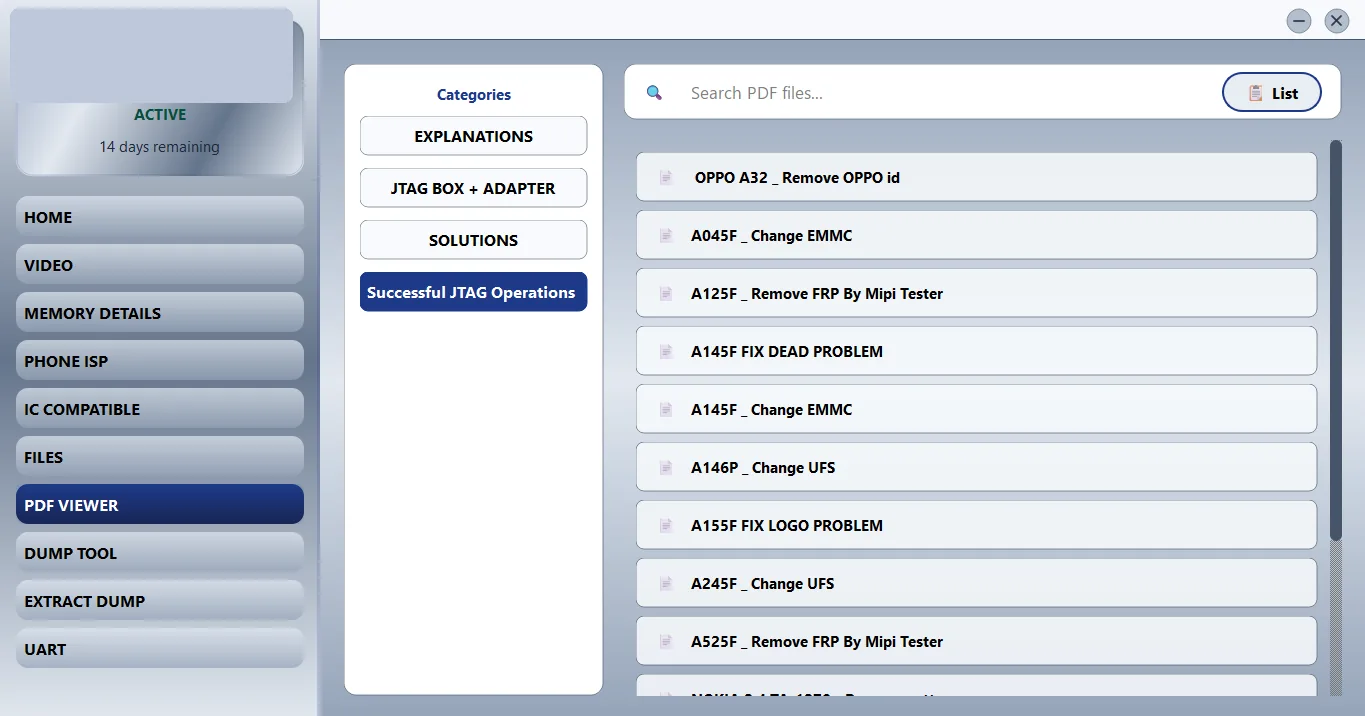1365x716 pixels.
Task: Open the HOME section
Action: tap(160, 217)
